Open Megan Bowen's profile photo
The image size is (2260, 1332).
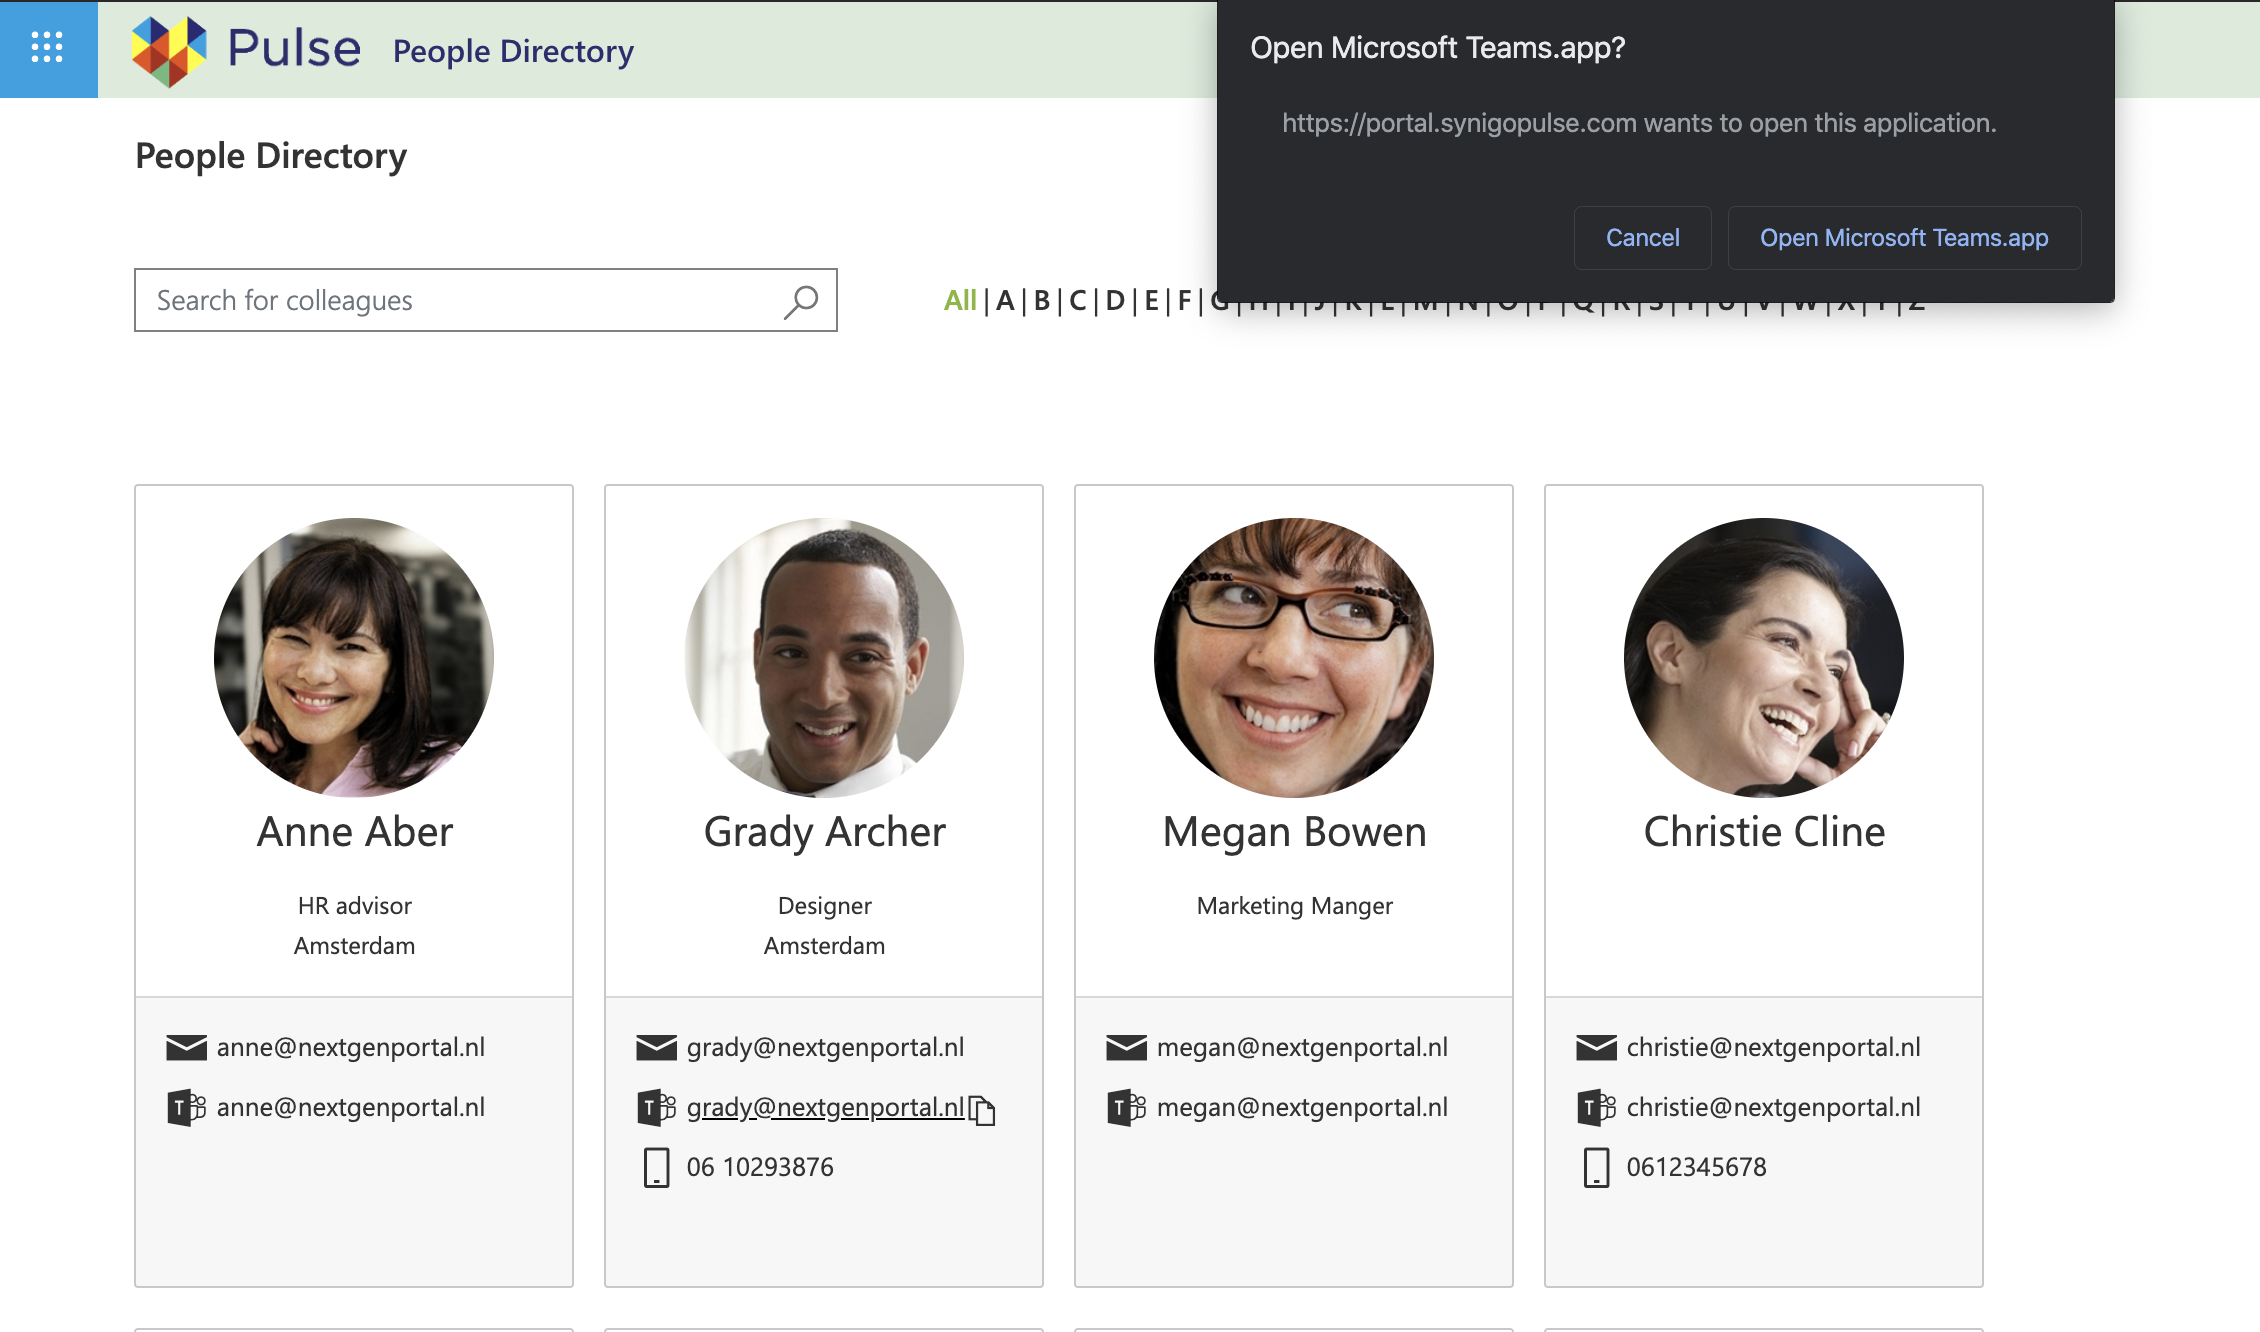(1294, 657)
